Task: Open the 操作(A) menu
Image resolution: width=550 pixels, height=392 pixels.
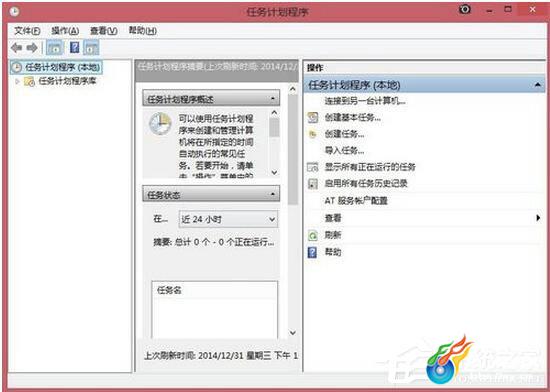Action: 65,31
